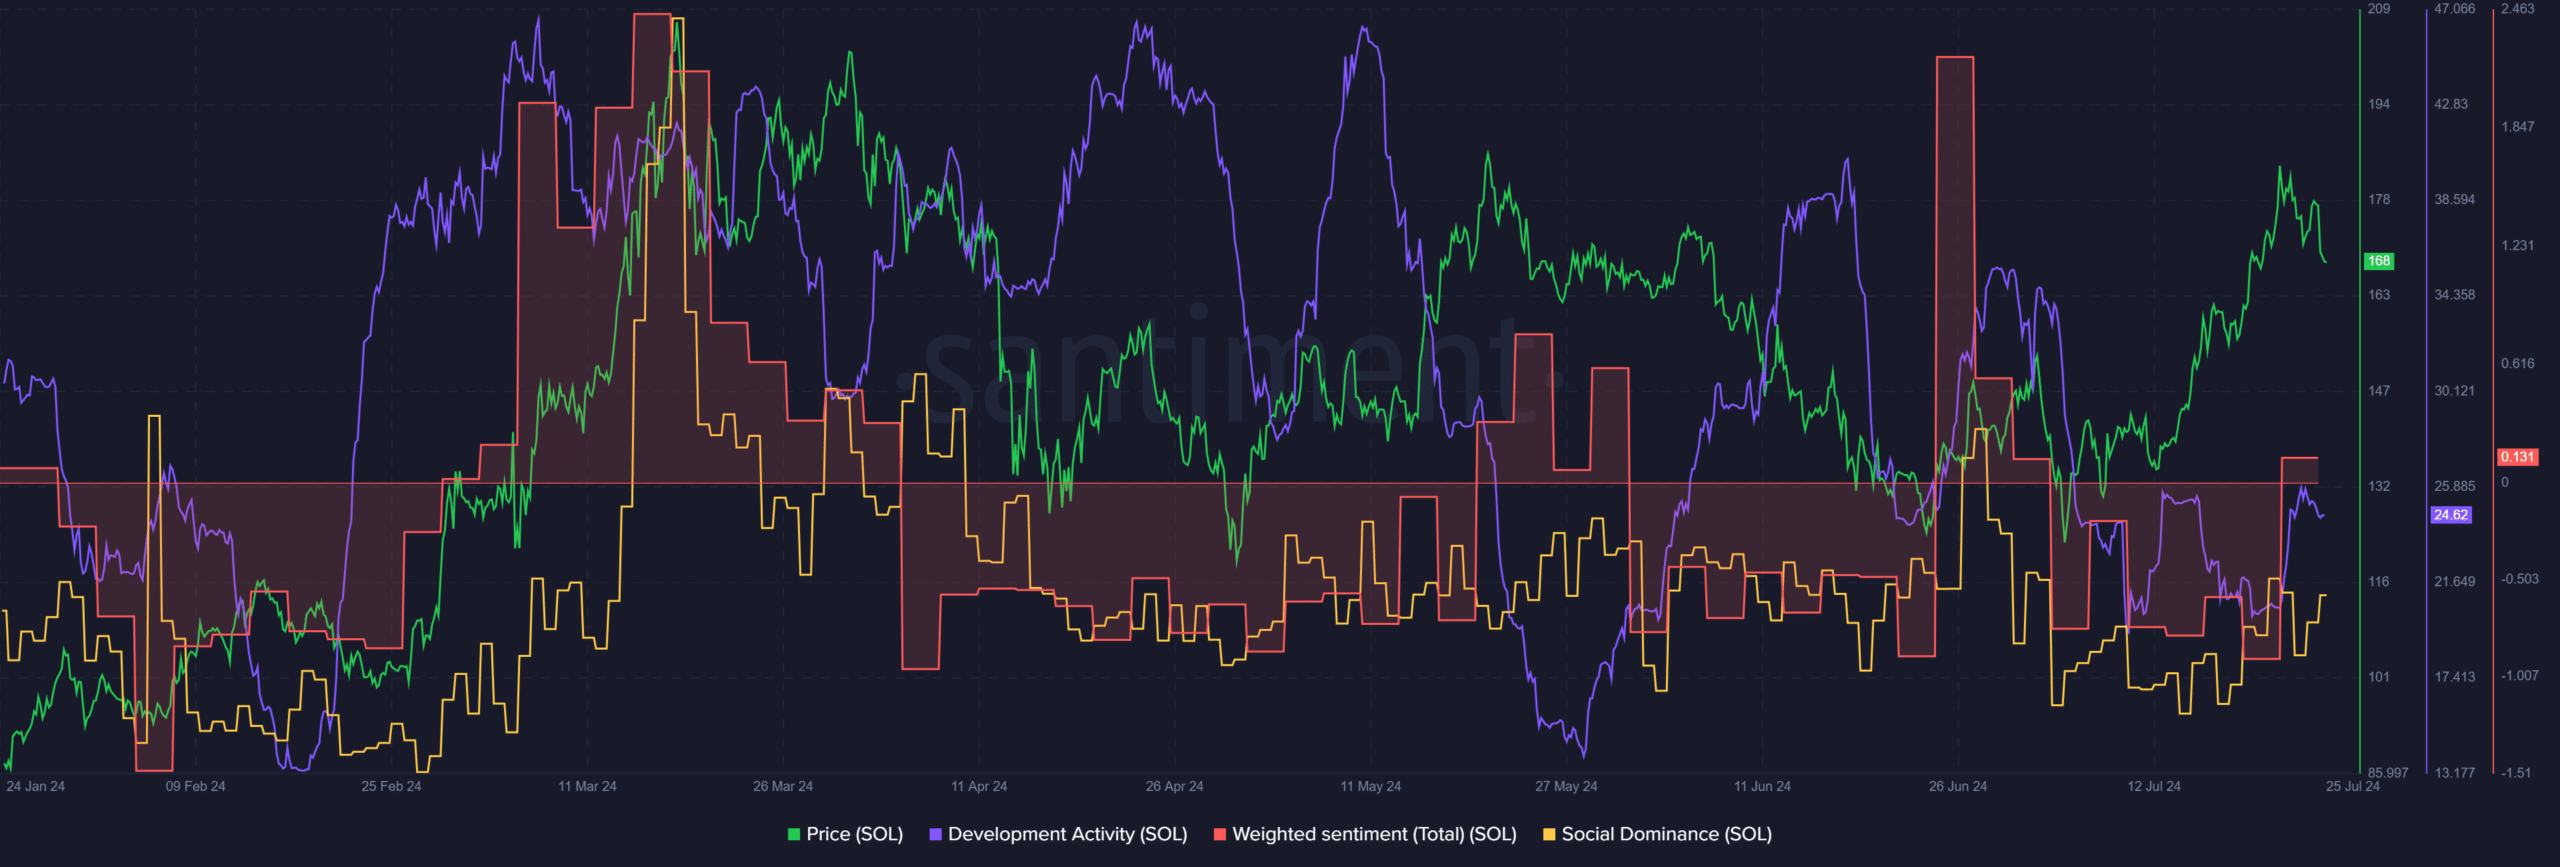Click the price axis value 209
Screen dimensions: 2560x867
2379,9
